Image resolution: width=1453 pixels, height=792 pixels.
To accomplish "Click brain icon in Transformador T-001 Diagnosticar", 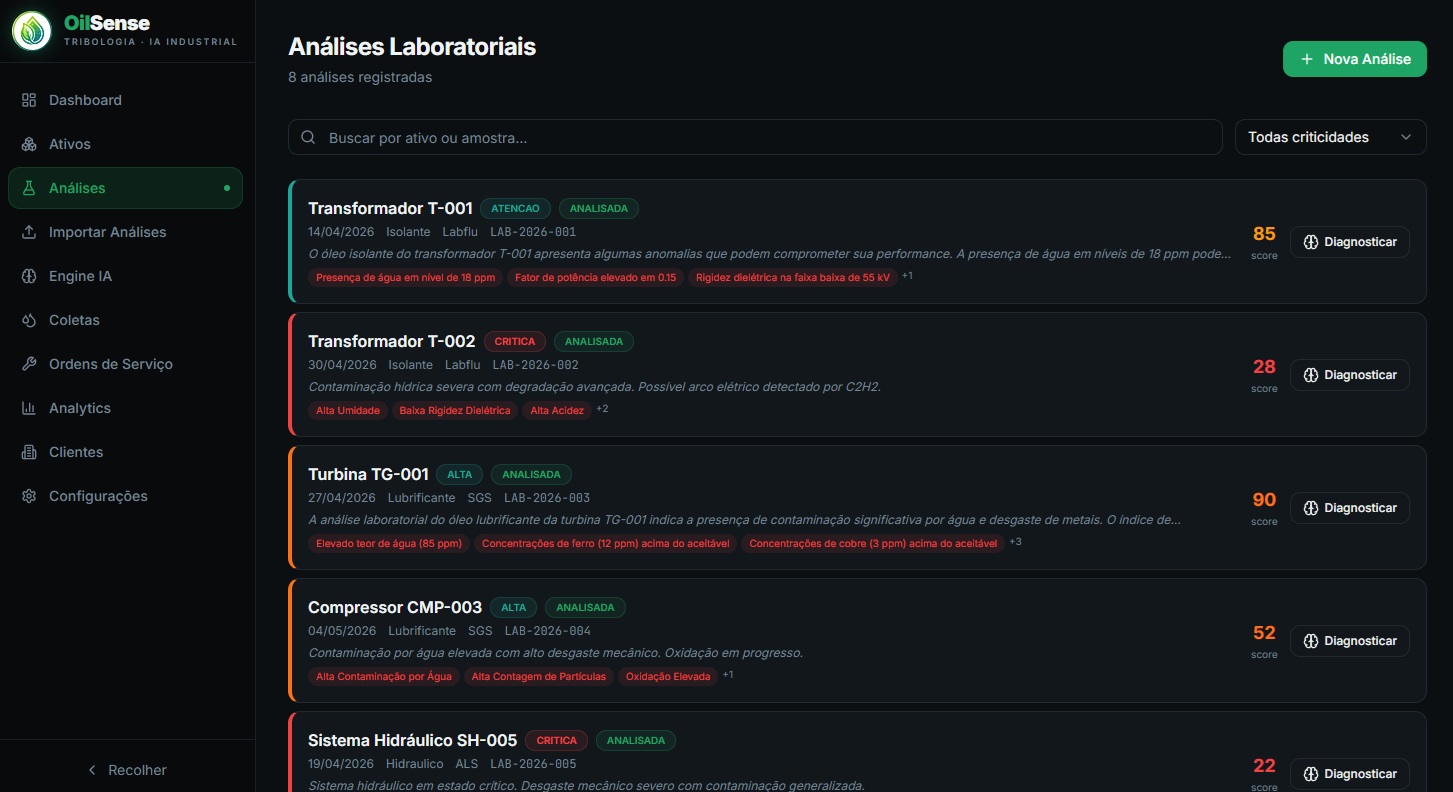I will click(1311, 242).
